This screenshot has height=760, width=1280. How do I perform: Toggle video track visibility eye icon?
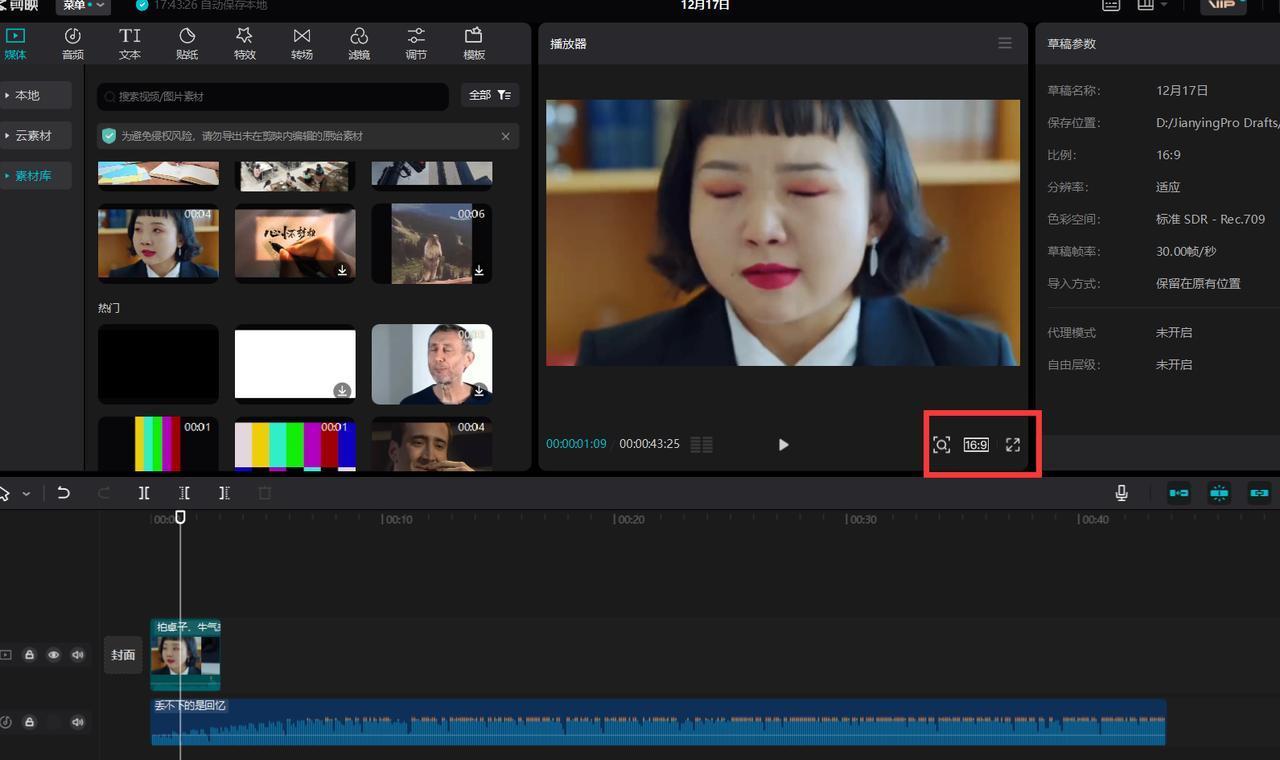coord(54,655)
